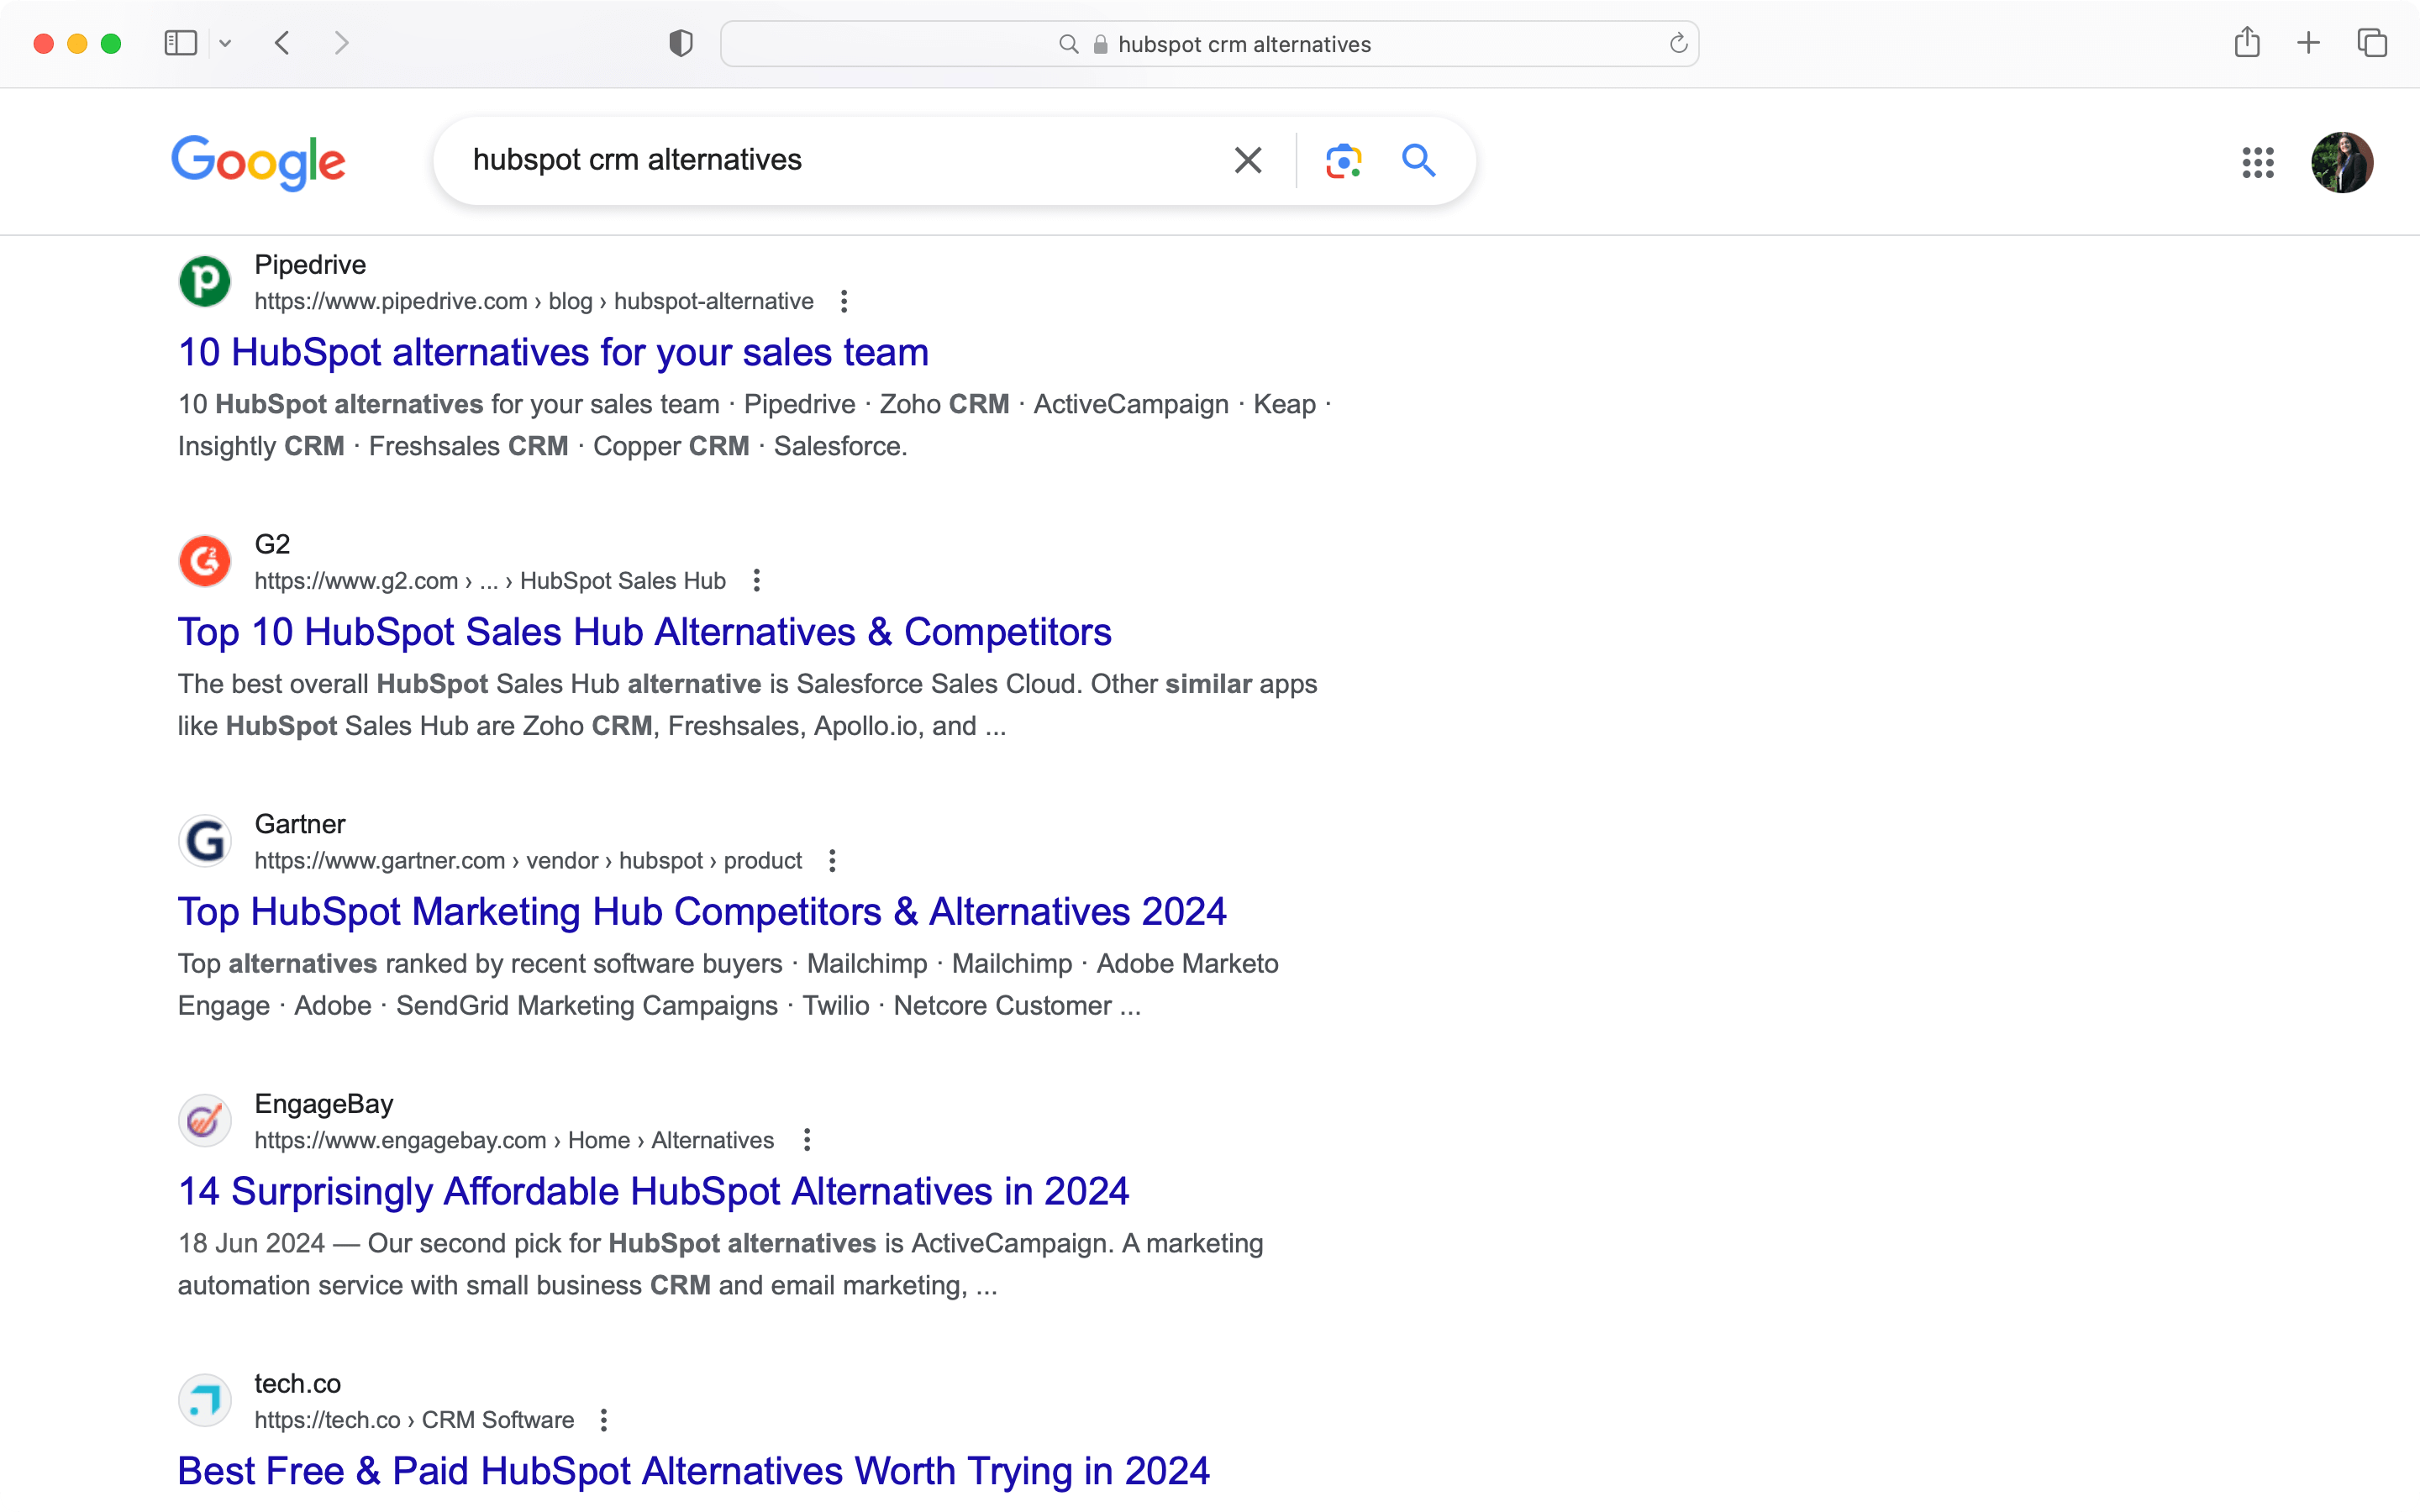Click the Safari address bar
Viewport: 2420px width, 1512px height.
coord(1209,44)
